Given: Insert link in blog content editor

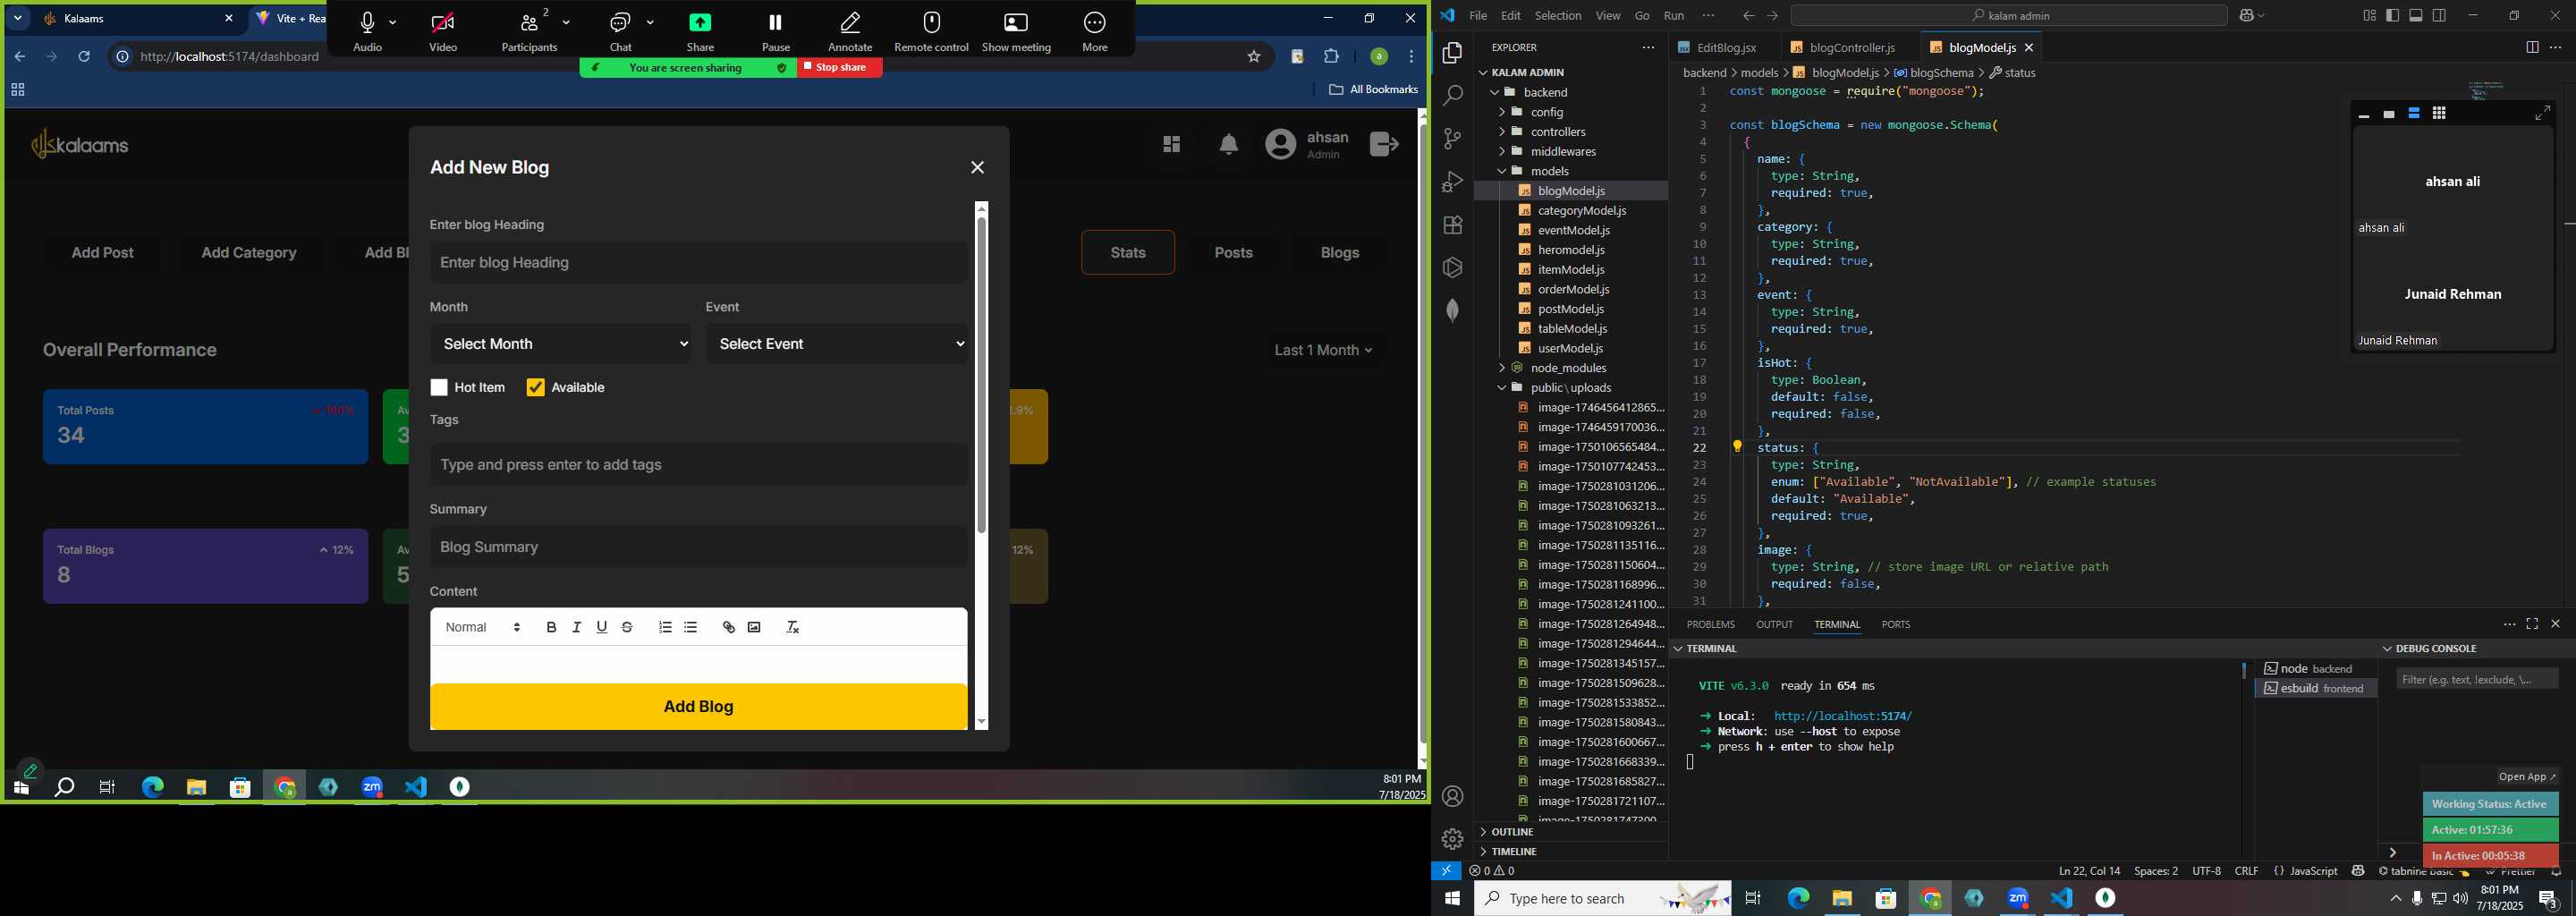Looking at the screenshot, I should (x=729, y=627).
